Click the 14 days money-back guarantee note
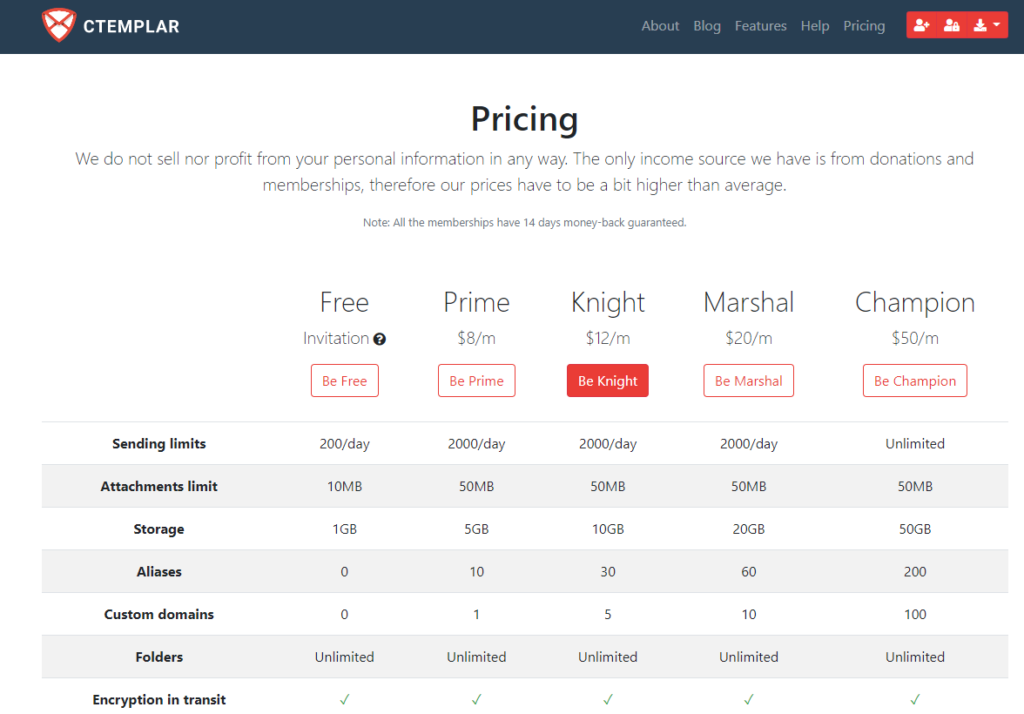Image resolution: width=1024 pixels, height=714 pixels. 524,223
